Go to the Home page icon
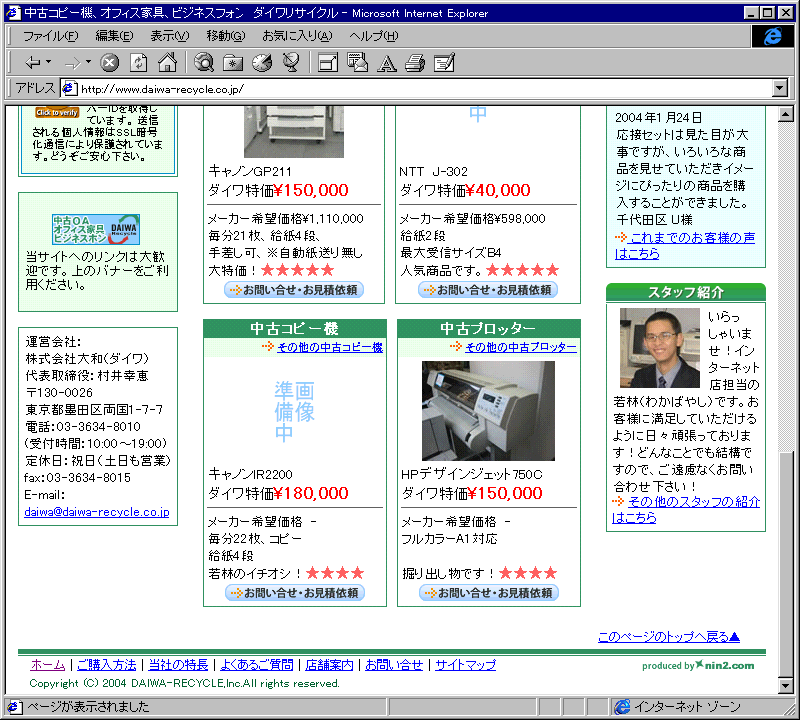The height and width of the screenshot is (720, 800). [167, 63]
